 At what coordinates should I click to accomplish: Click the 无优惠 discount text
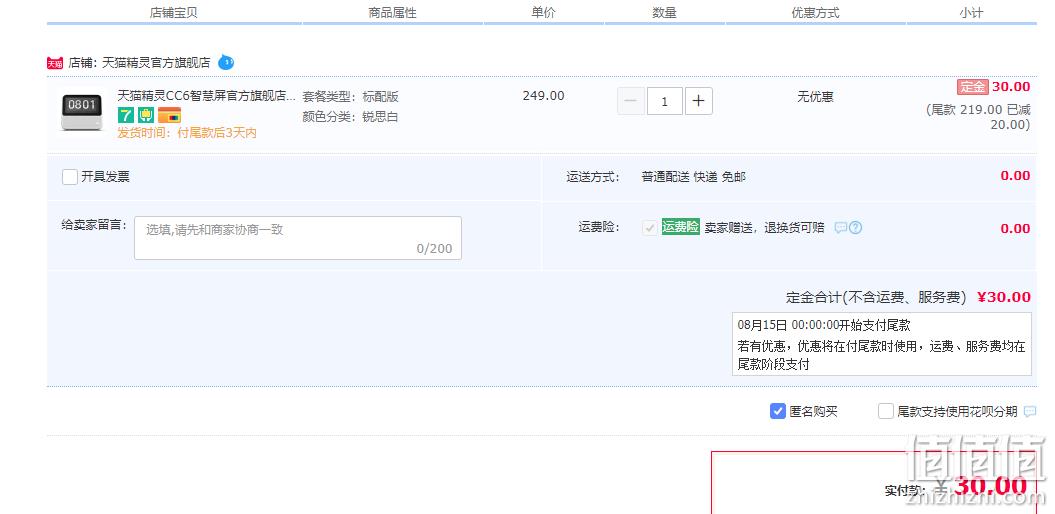[815, 97]
